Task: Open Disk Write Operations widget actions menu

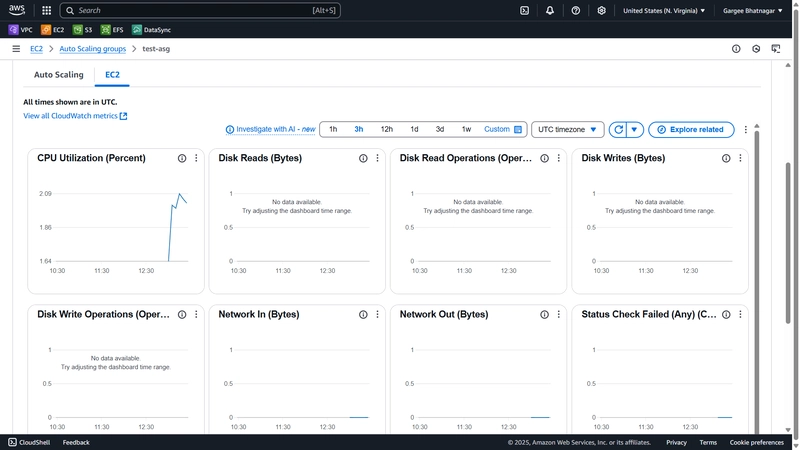Action: [196, 315]
